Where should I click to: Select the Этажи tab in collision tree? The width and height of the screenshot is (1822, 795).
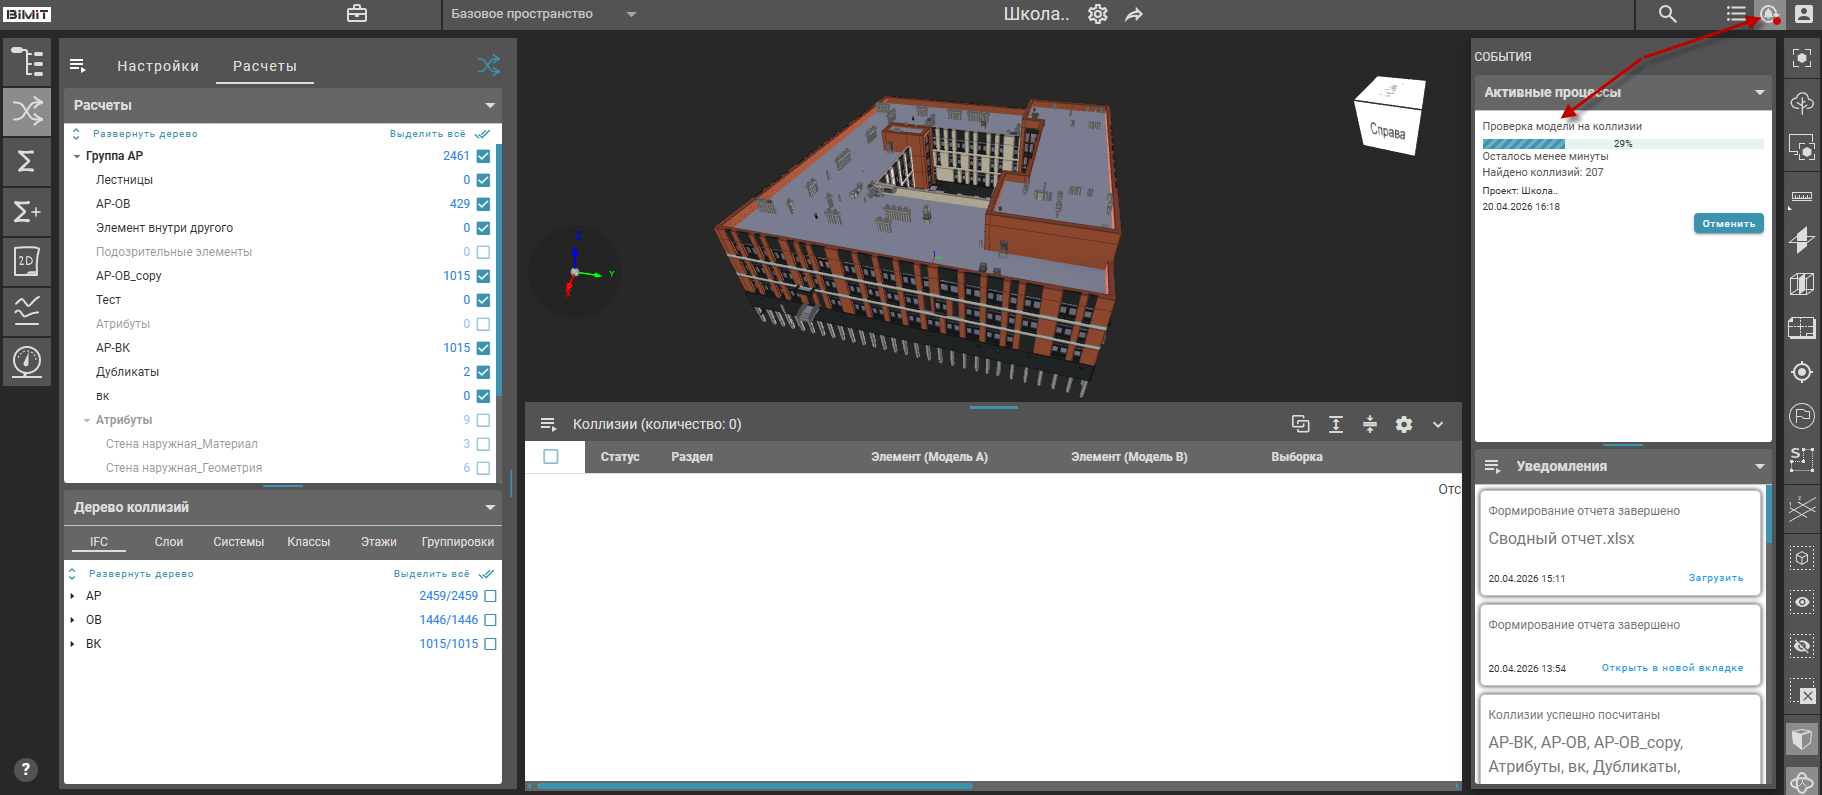coord(378,542)
